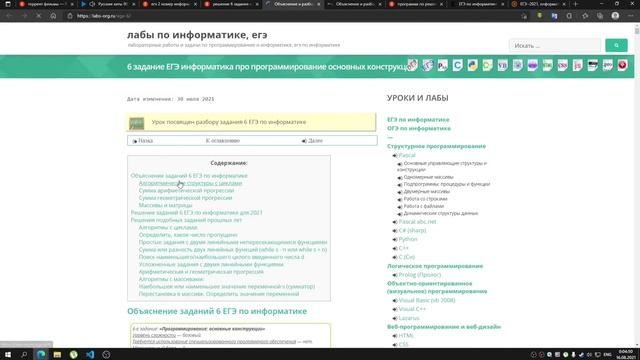Open 'Определить, какое число пропущено' link
640x360 pixels.
(x=188, y=235)
